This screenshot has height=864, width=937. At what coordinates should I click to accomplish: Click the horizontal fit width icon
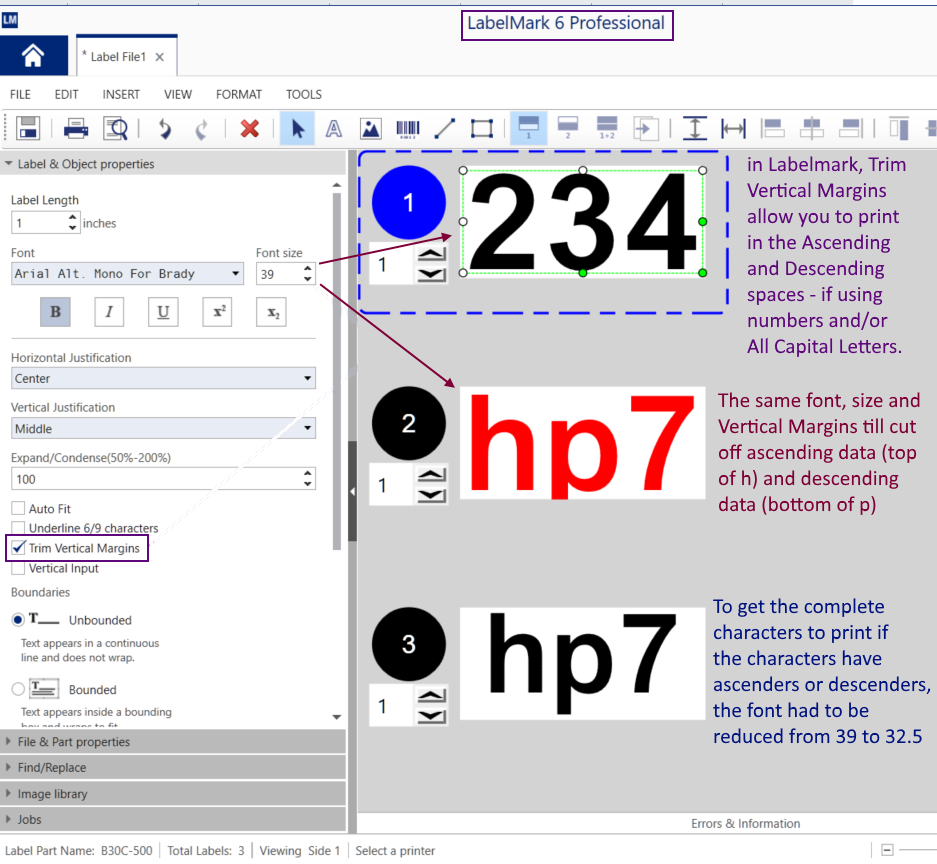click(733, 128)
